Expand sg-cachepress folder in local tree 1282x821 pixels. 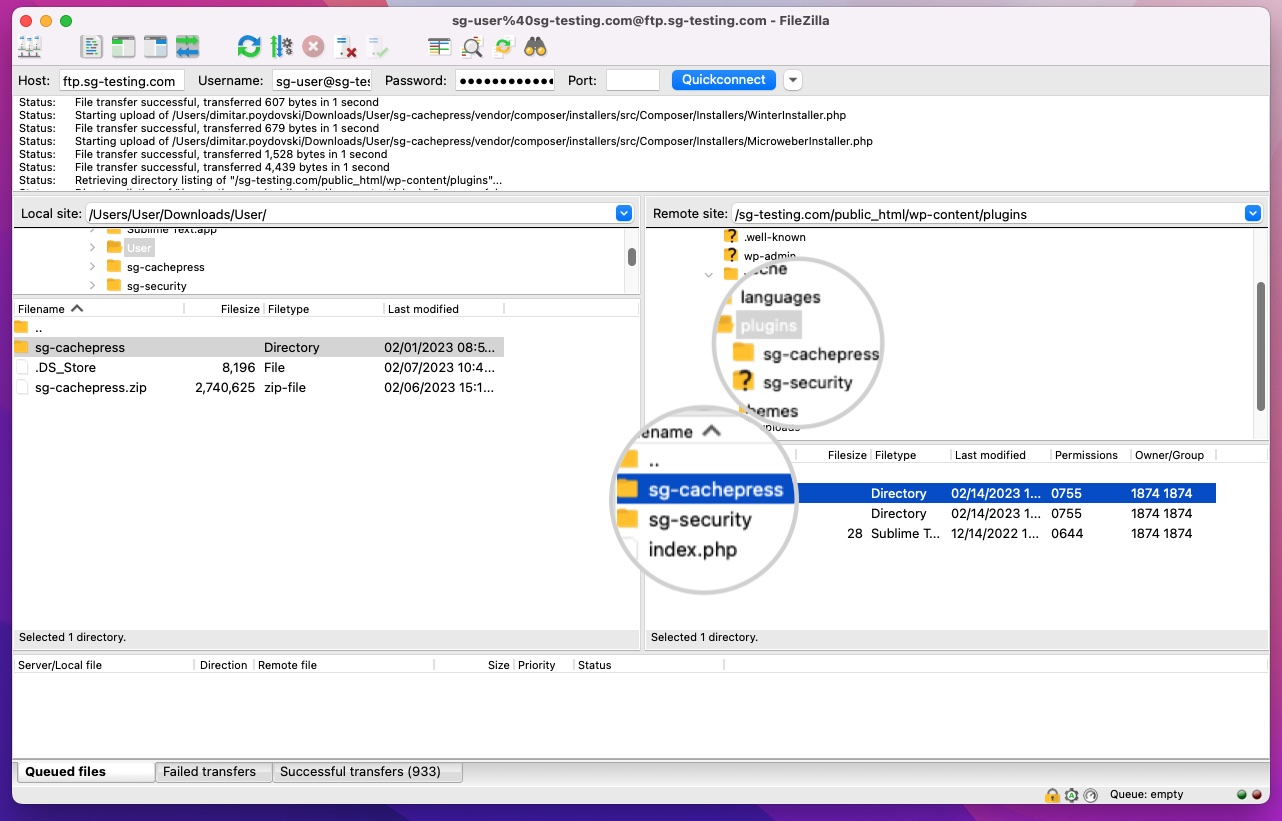(92, 267)
